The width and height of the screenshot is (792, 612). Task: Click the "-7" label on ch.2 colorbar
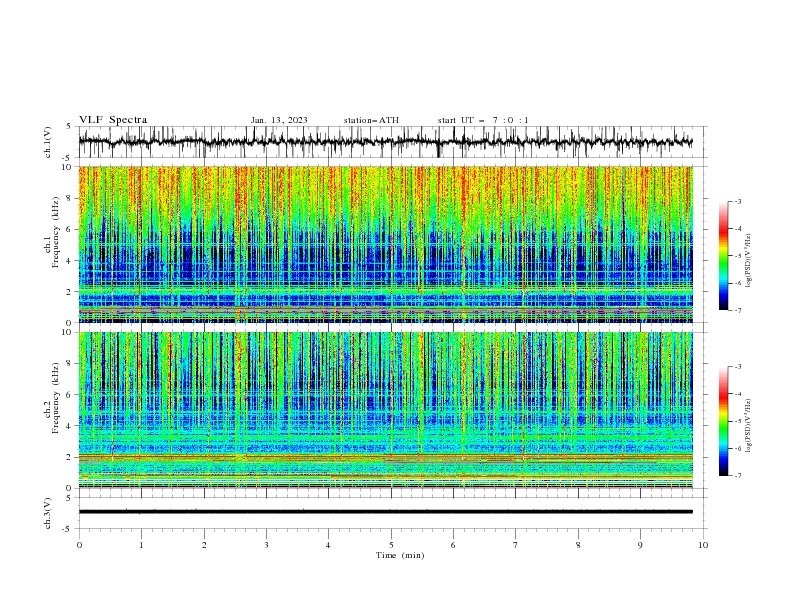click(737, 476)
